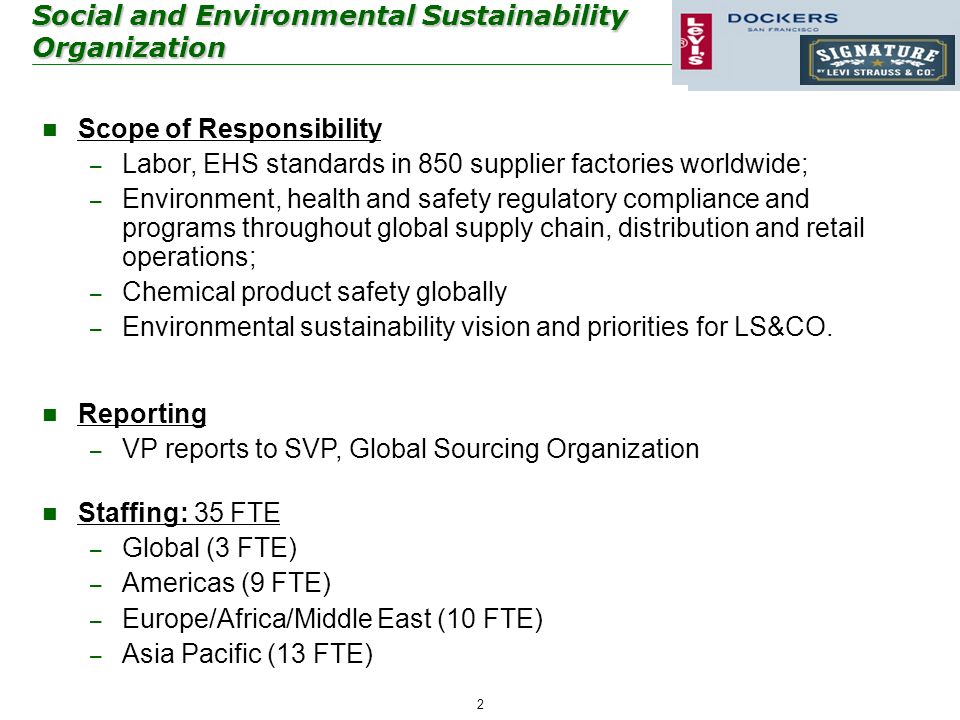Click the green bullet beside Reporting
Viewport: 960px width, 720px height.
pyautogui.click(x=50, y=415)
